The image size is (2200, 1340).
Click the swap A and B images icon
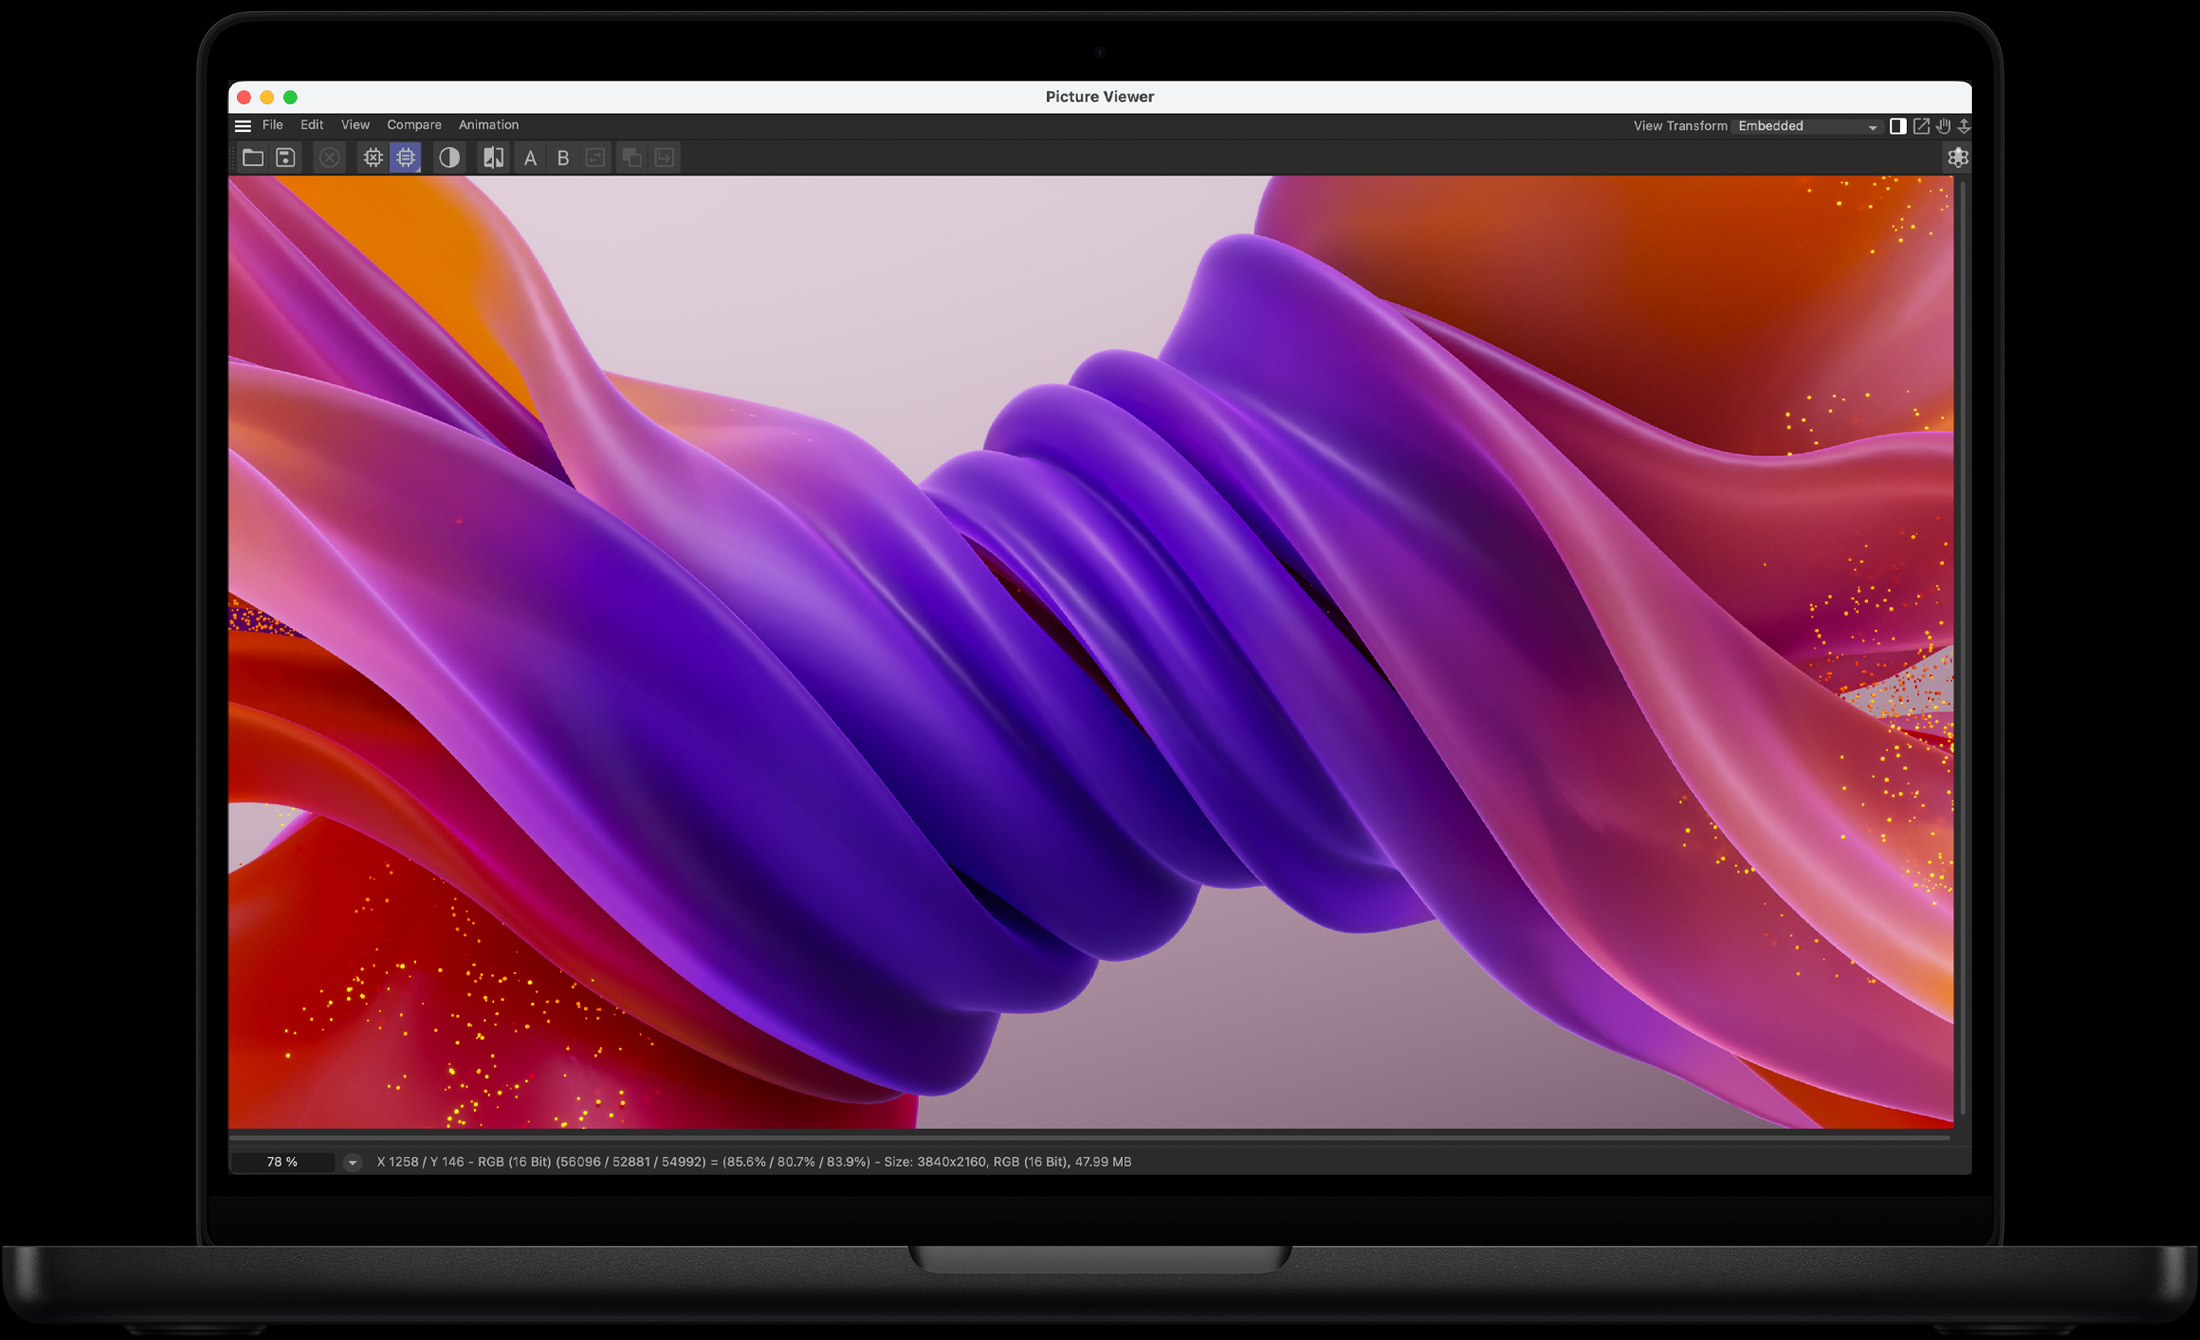pyautogui.click(x=596, y=157)
